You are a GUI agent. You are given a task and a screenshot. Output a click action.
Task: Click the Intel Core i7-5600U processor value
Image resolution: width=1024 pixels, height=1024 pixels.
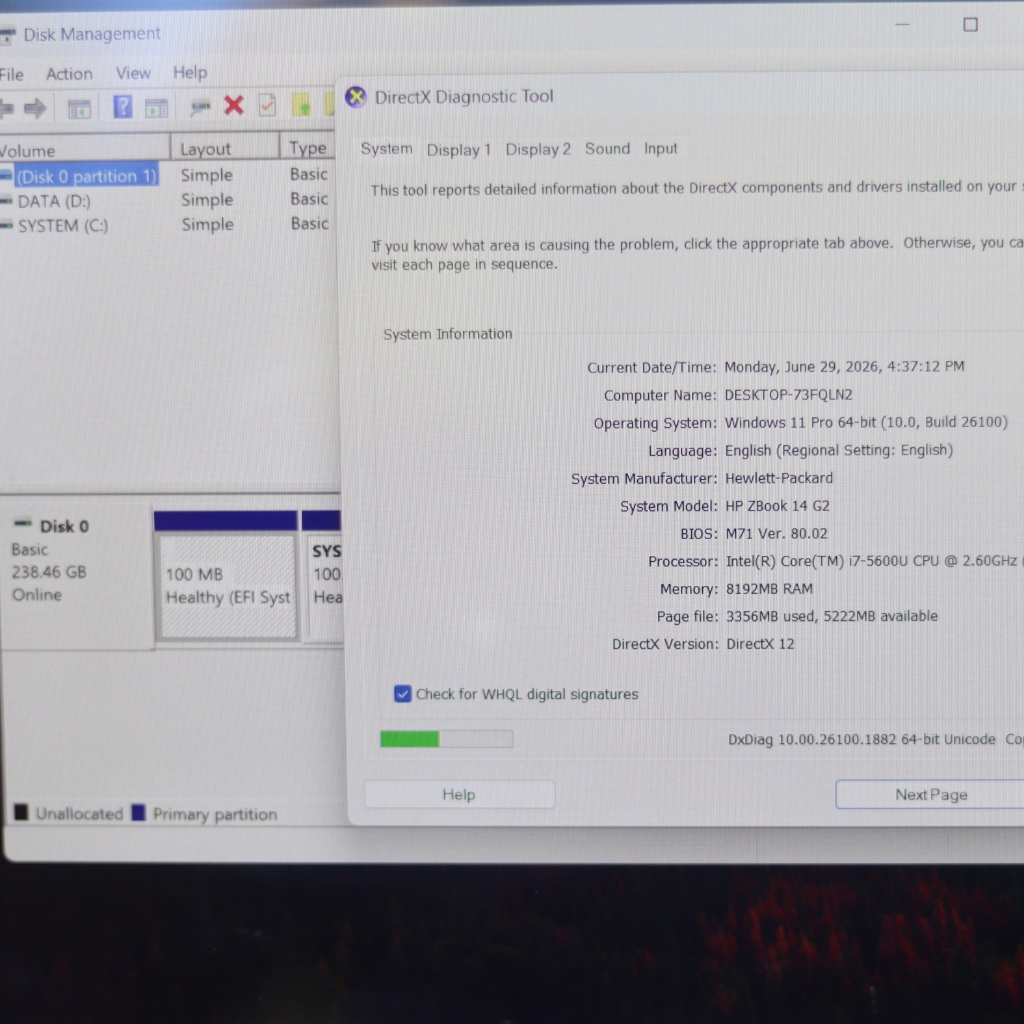point(874,561)
